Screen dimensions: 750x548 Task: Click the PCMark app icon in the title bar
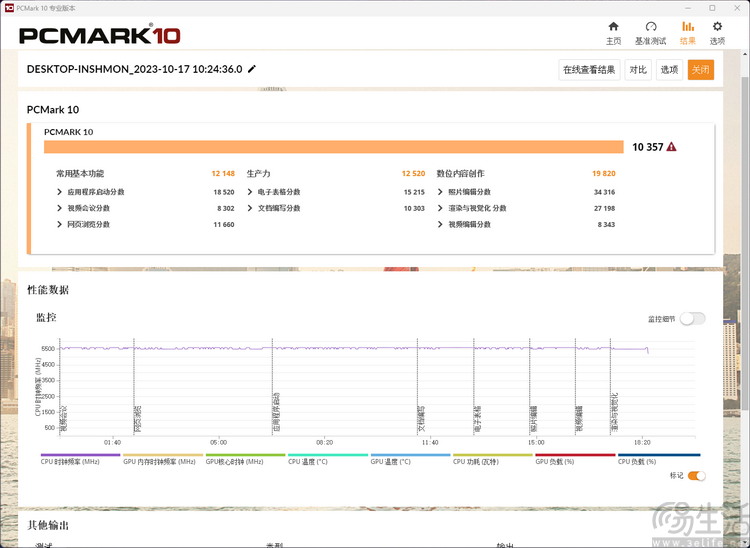click(9, 7)
